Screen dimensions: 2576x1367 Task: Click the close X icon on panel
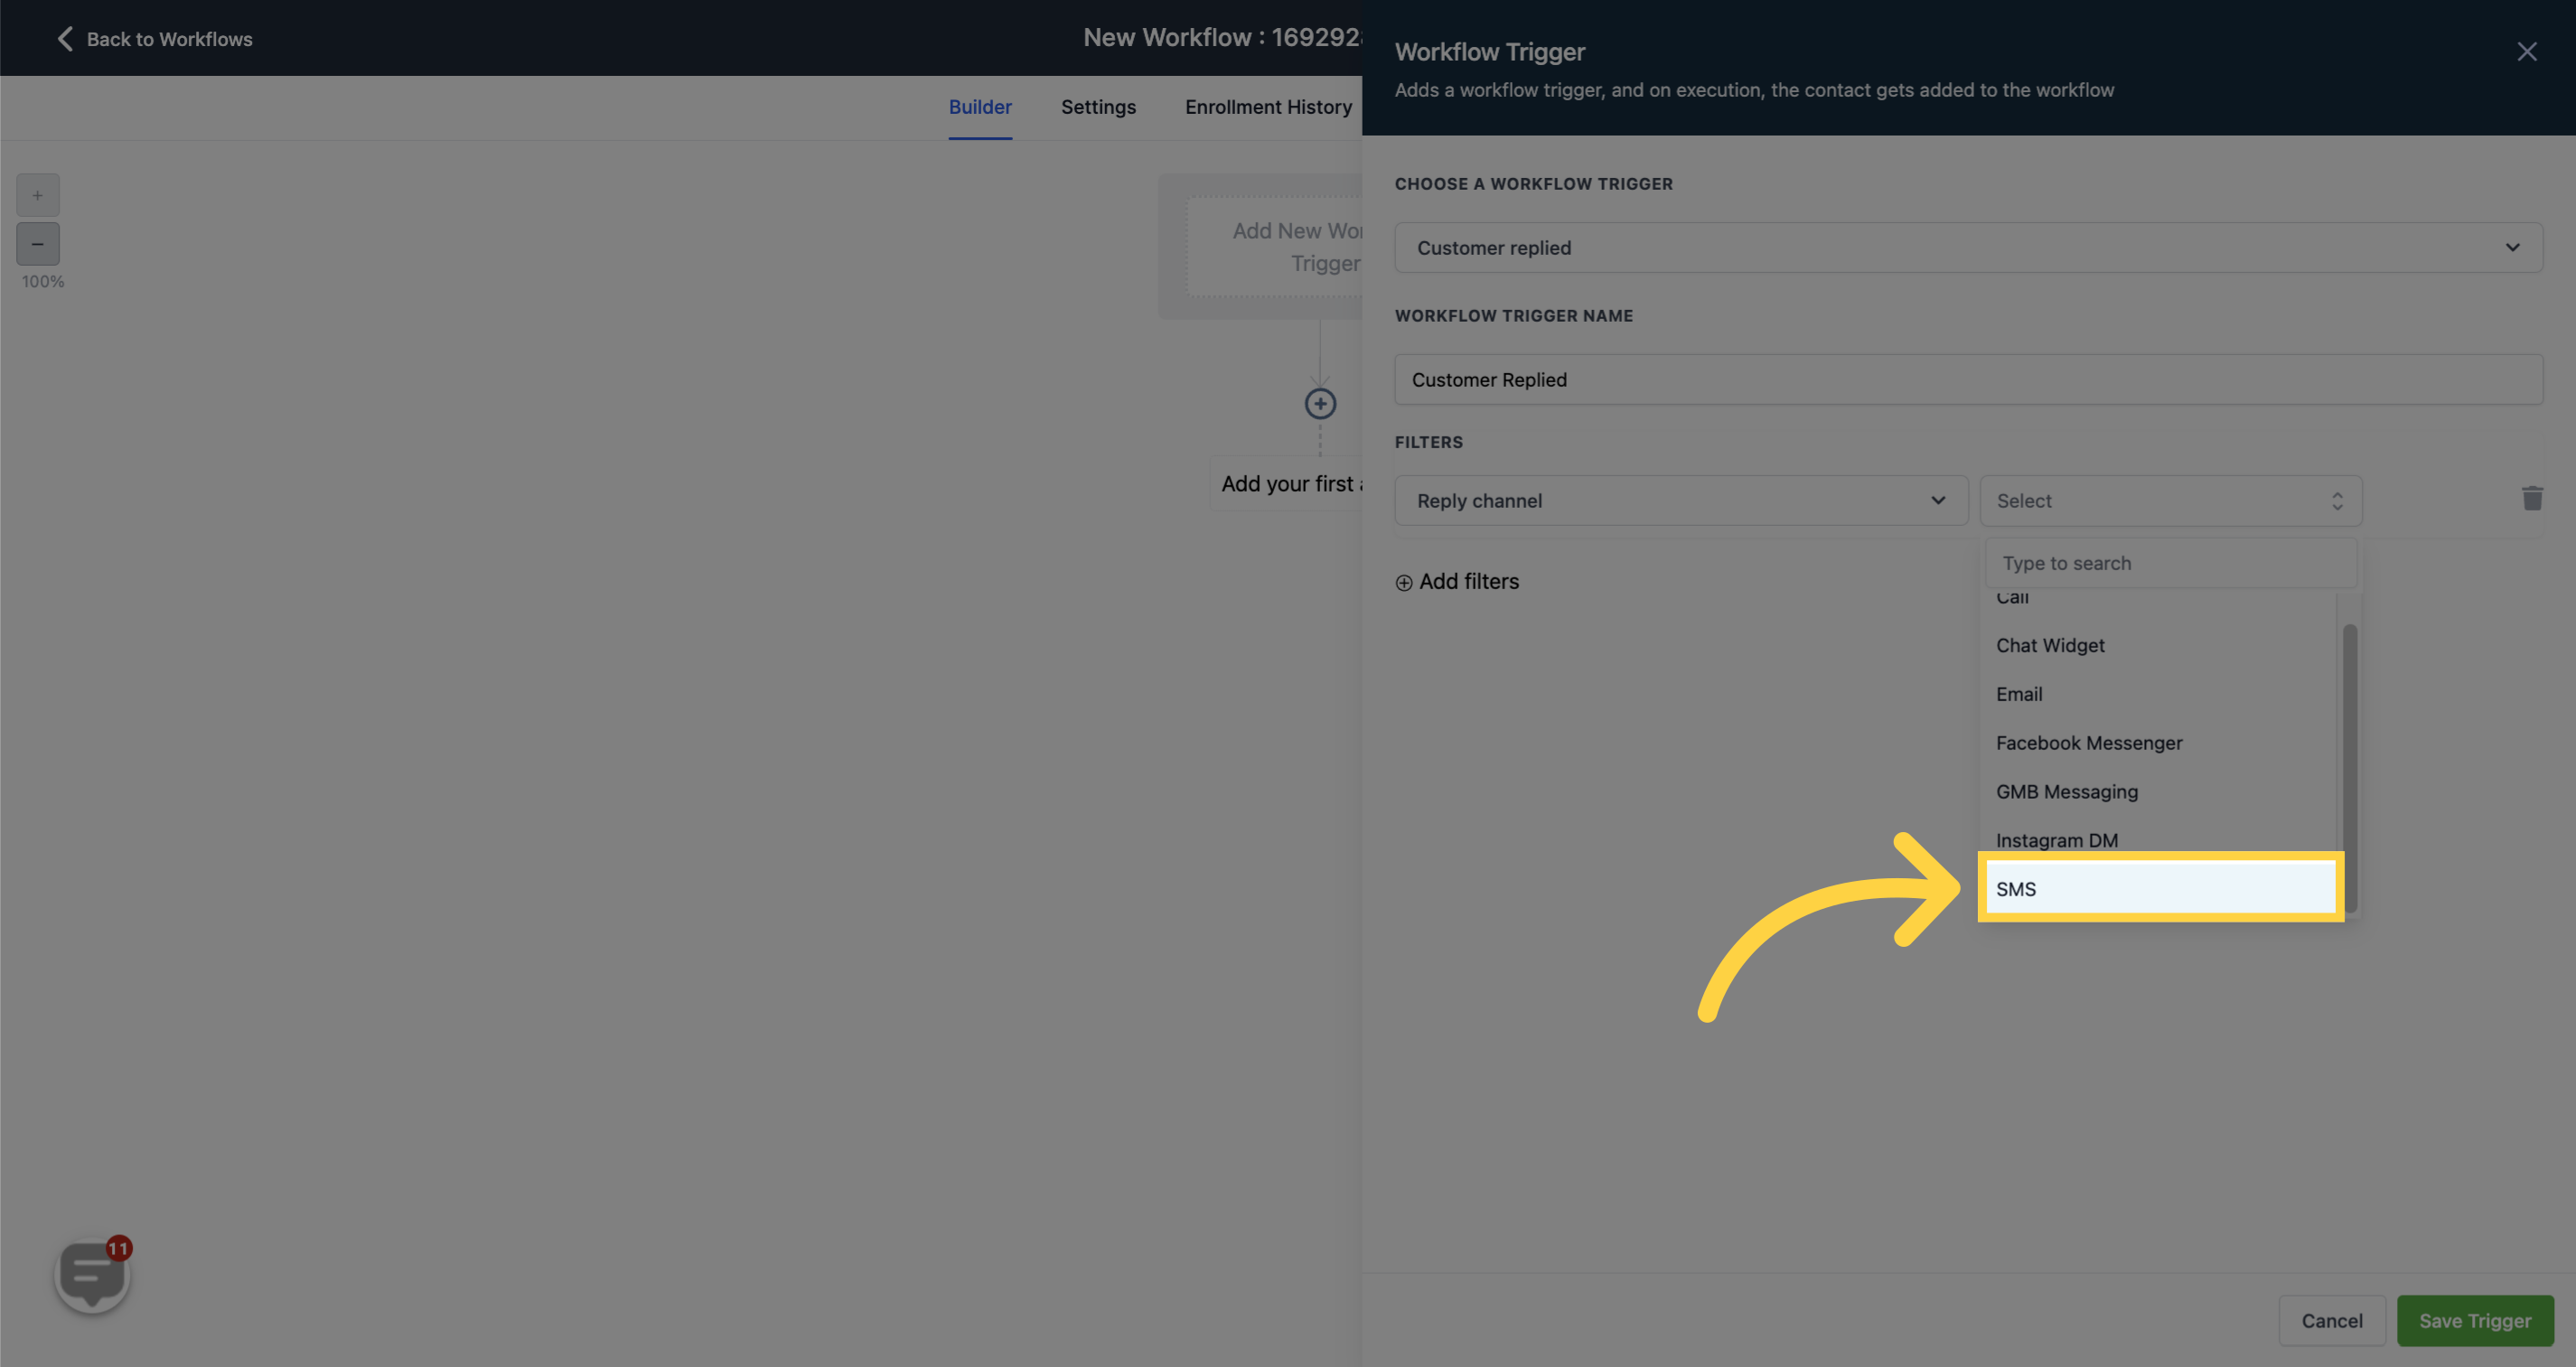coord(2526,51)
